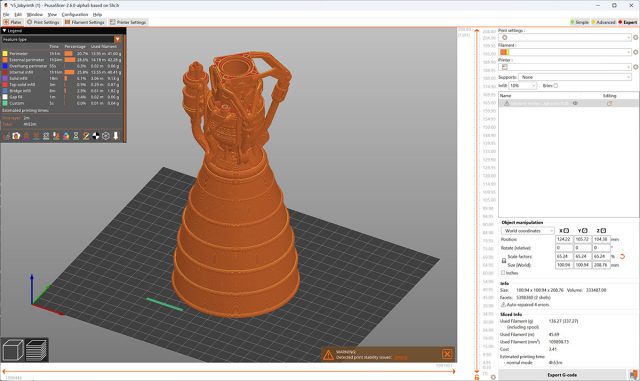
Task: Toggle the wipe visibility icon in legend toolbar
Action: 16,136
